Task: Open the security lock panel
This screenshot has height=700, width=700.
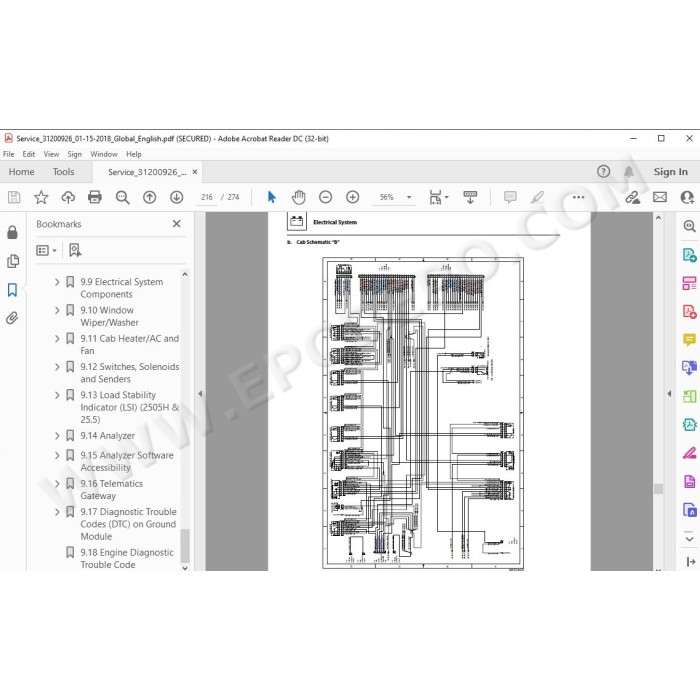Action: [12, 232]
